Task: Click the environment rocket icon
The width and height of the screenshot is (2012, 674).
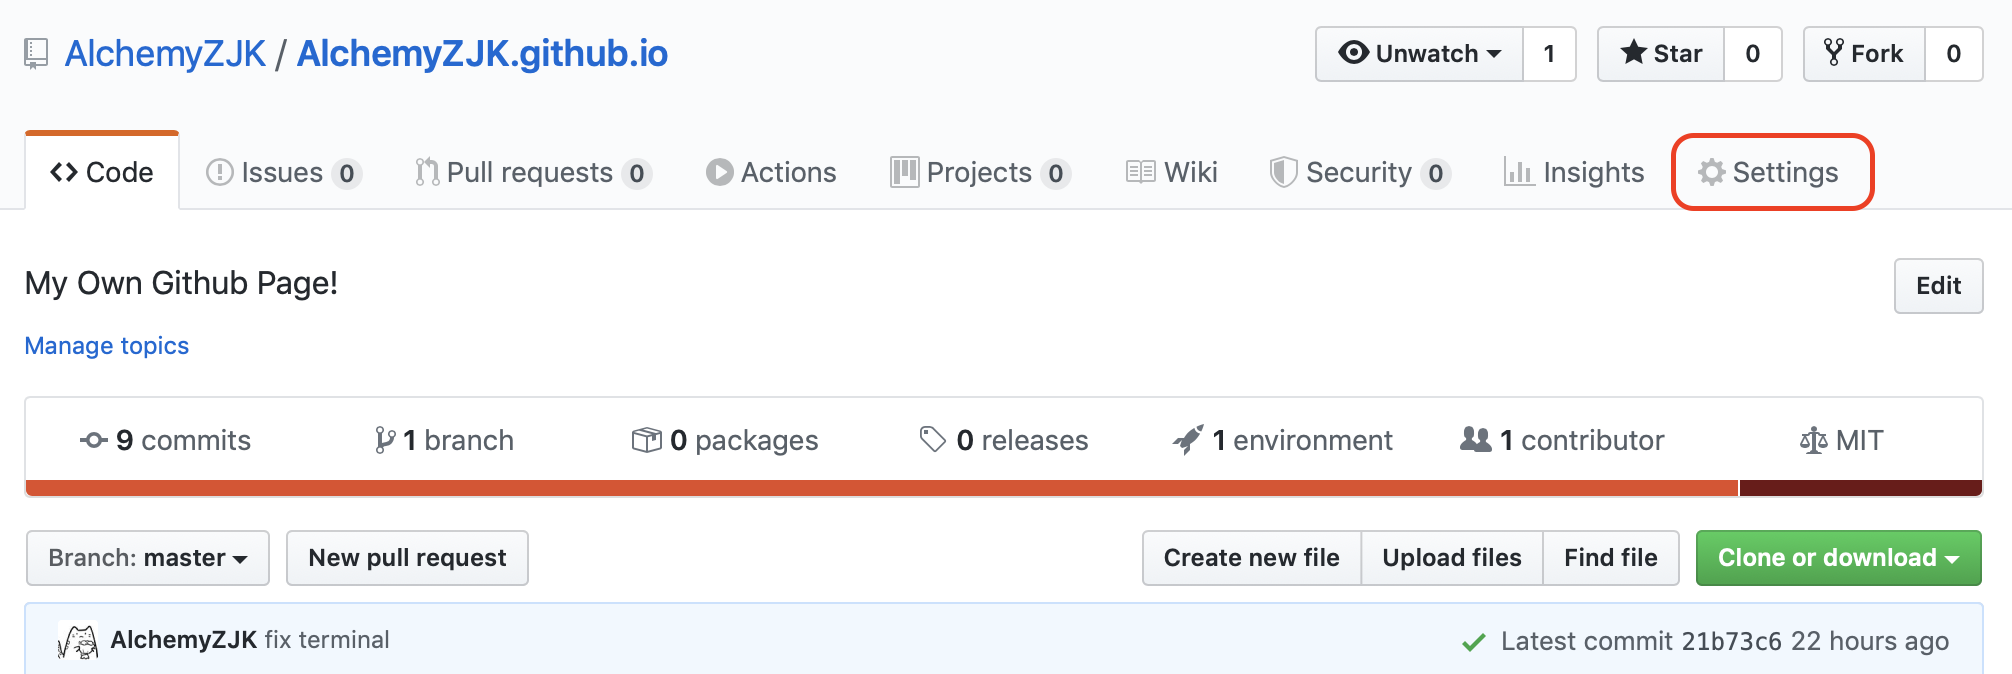Action: tap(1188, 440)
